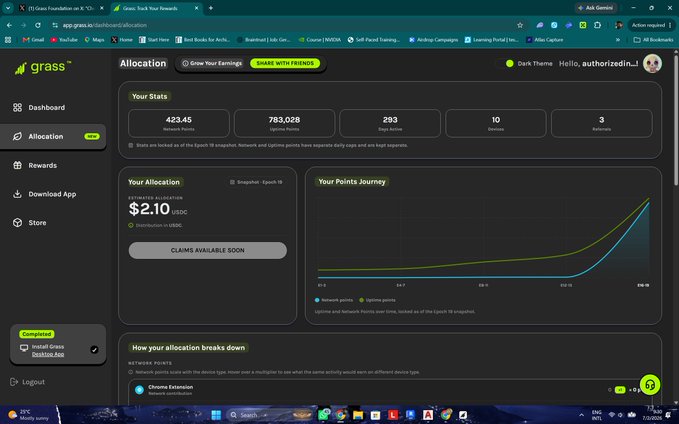Bookmark this page with the star

[x=520, y=26]
